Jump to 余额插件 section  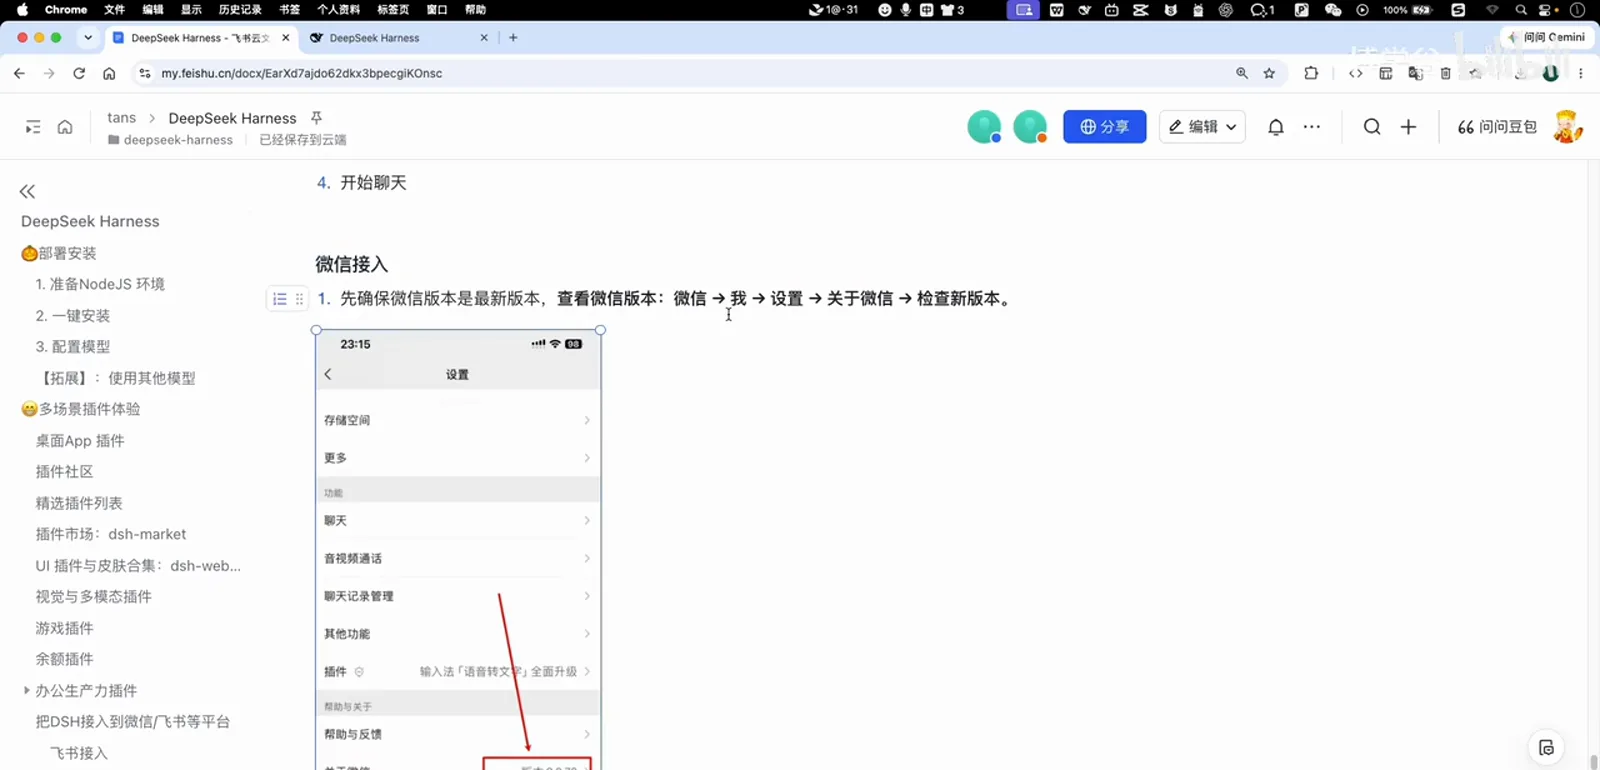64,659
